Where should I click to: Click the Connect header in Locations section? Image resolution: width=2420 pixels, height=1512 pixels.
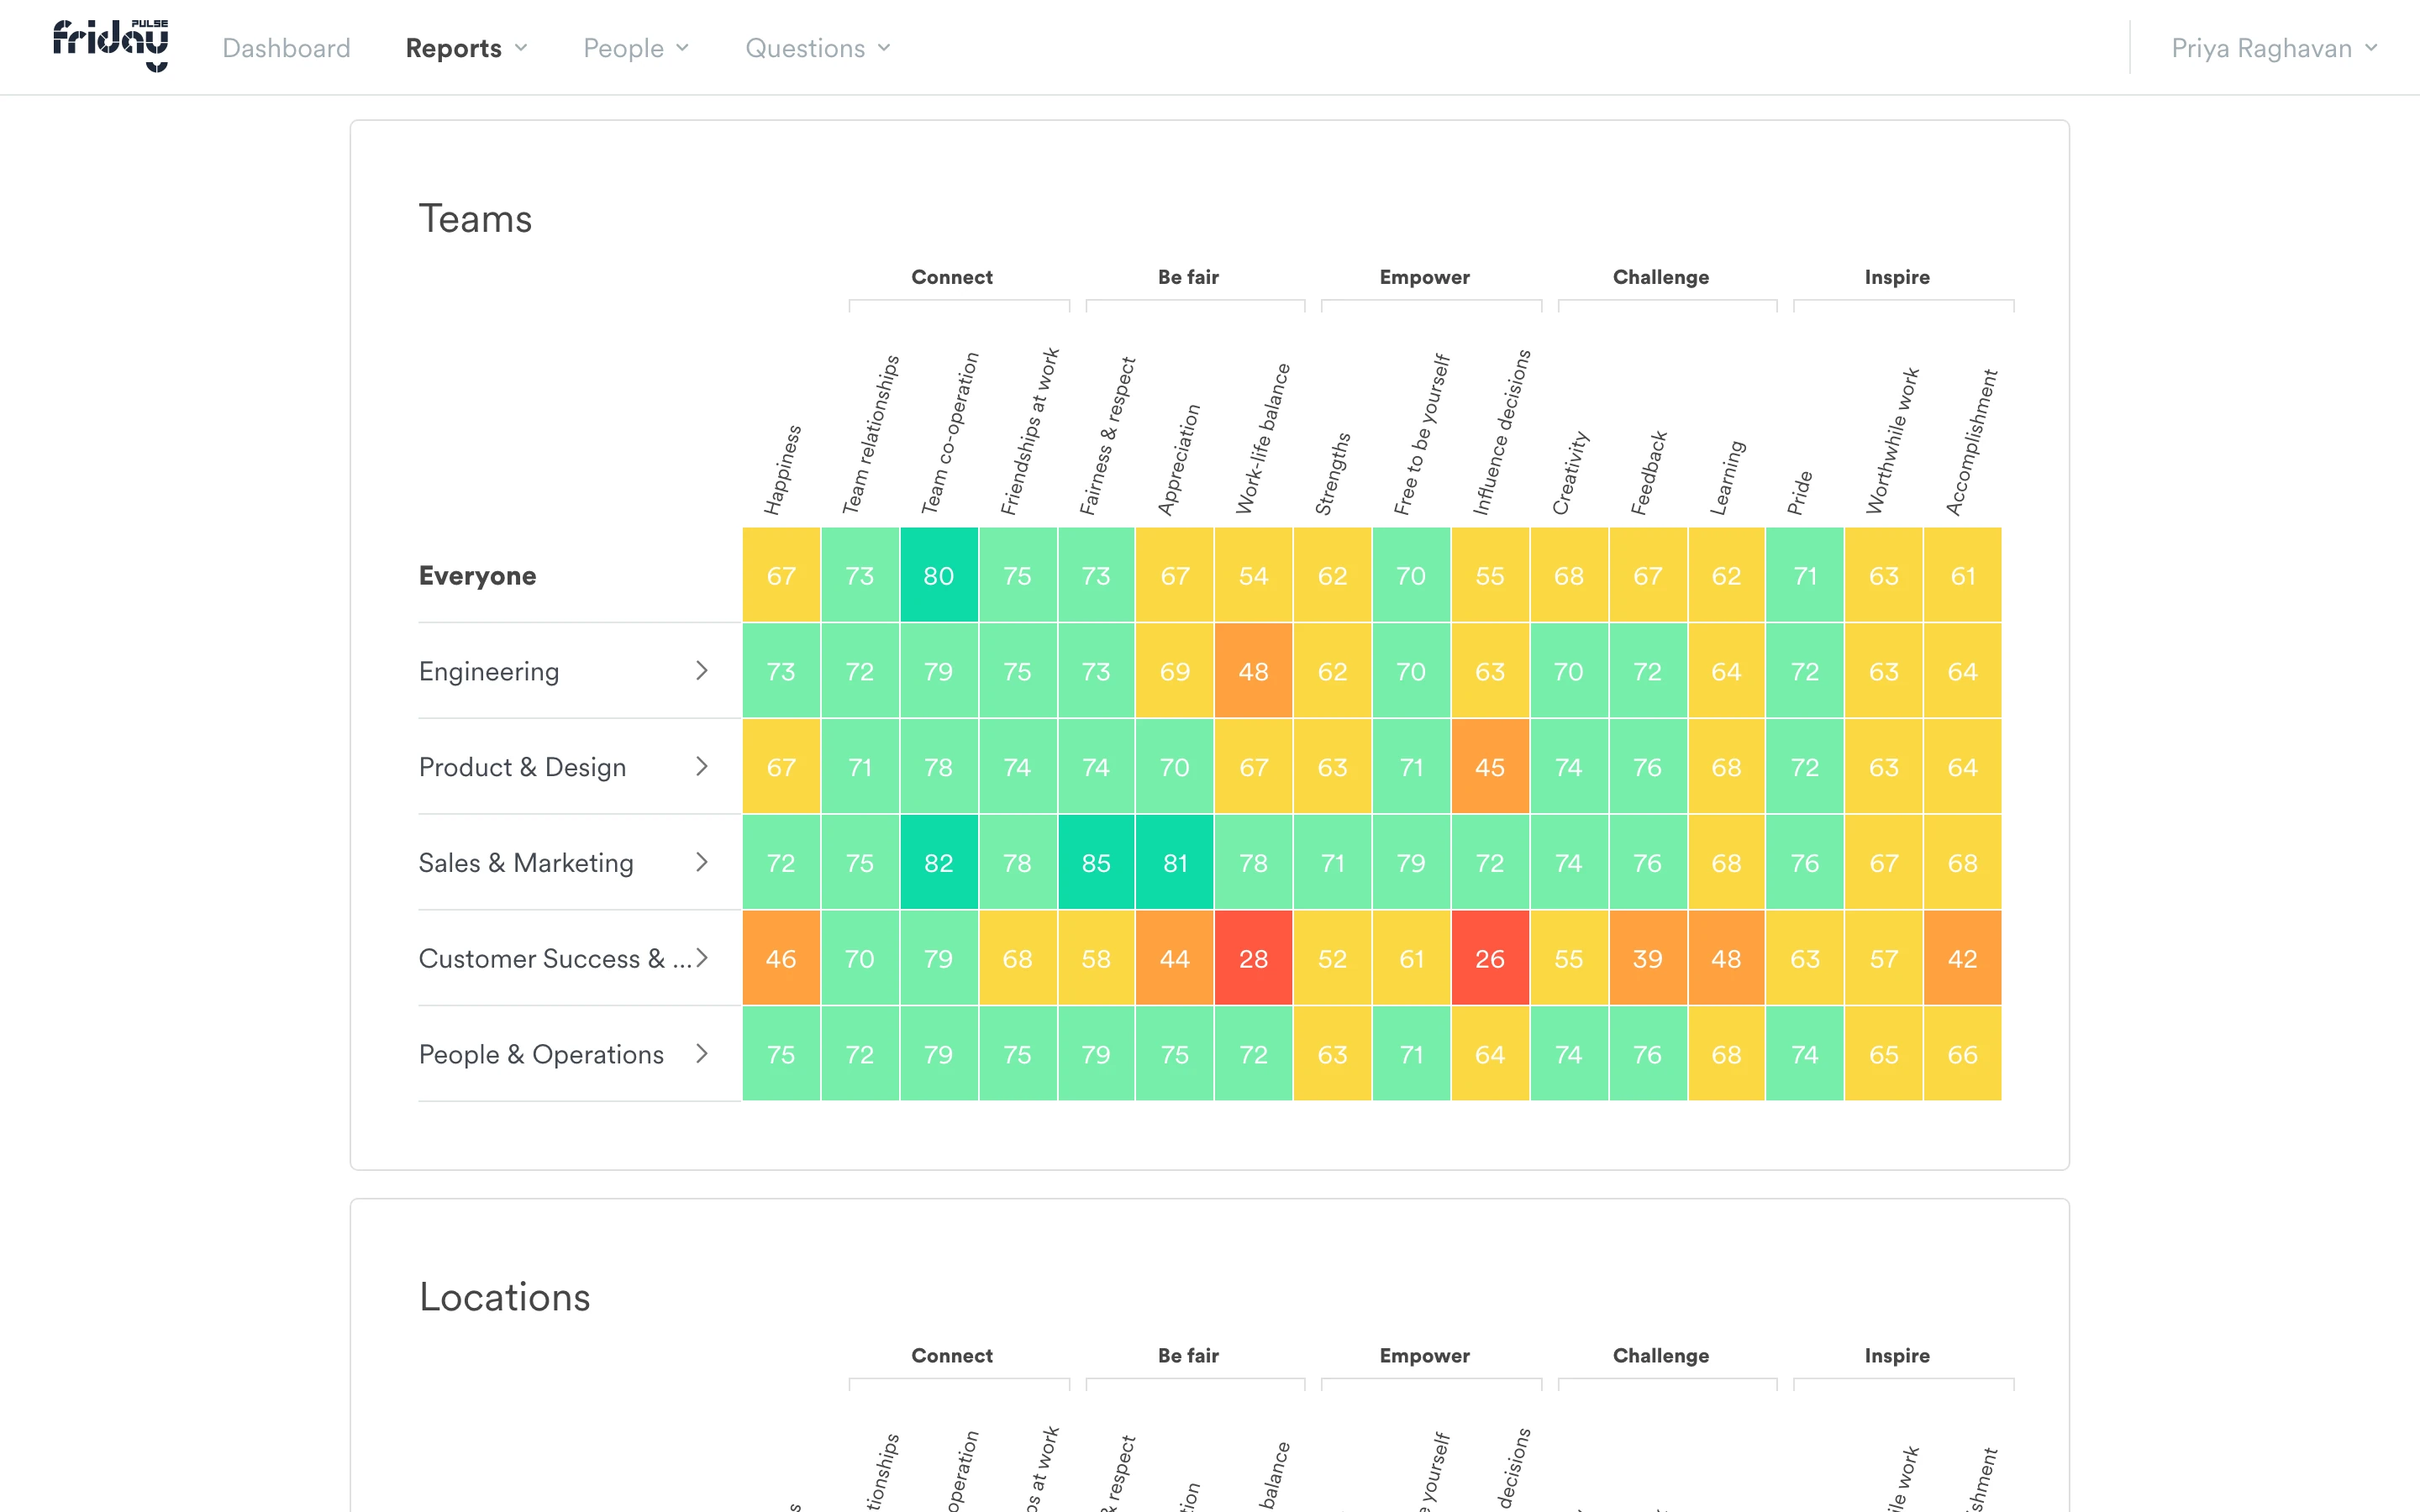click(x=952, y=1355)
